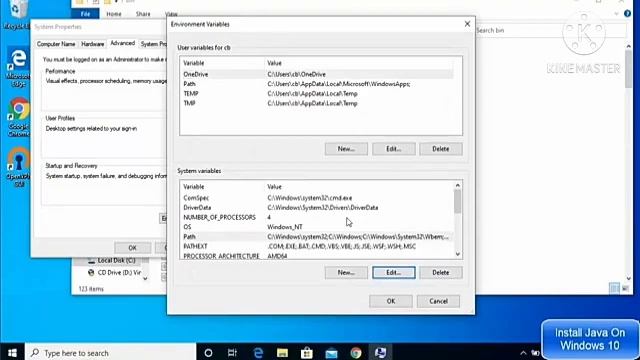640x360 pixels.
Task: Click Variable column header in User variables
Action: 222,63
